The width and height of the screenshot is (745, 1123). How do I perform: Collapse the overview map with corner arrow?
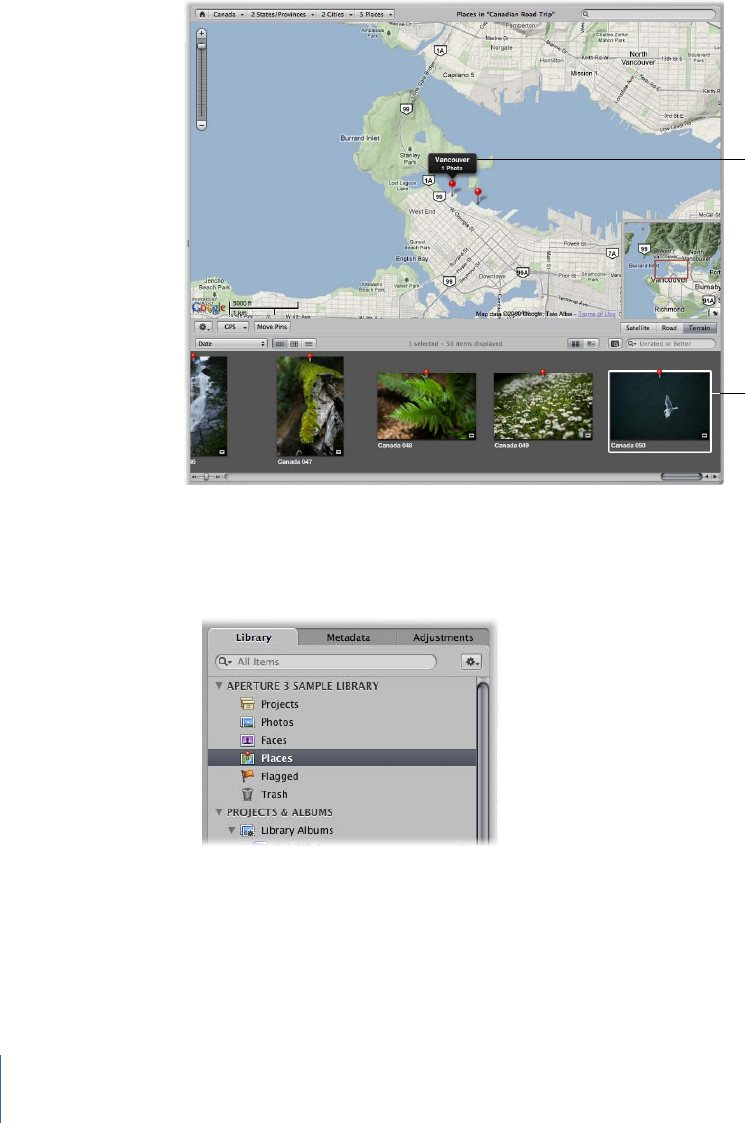[x=713, y=313]
